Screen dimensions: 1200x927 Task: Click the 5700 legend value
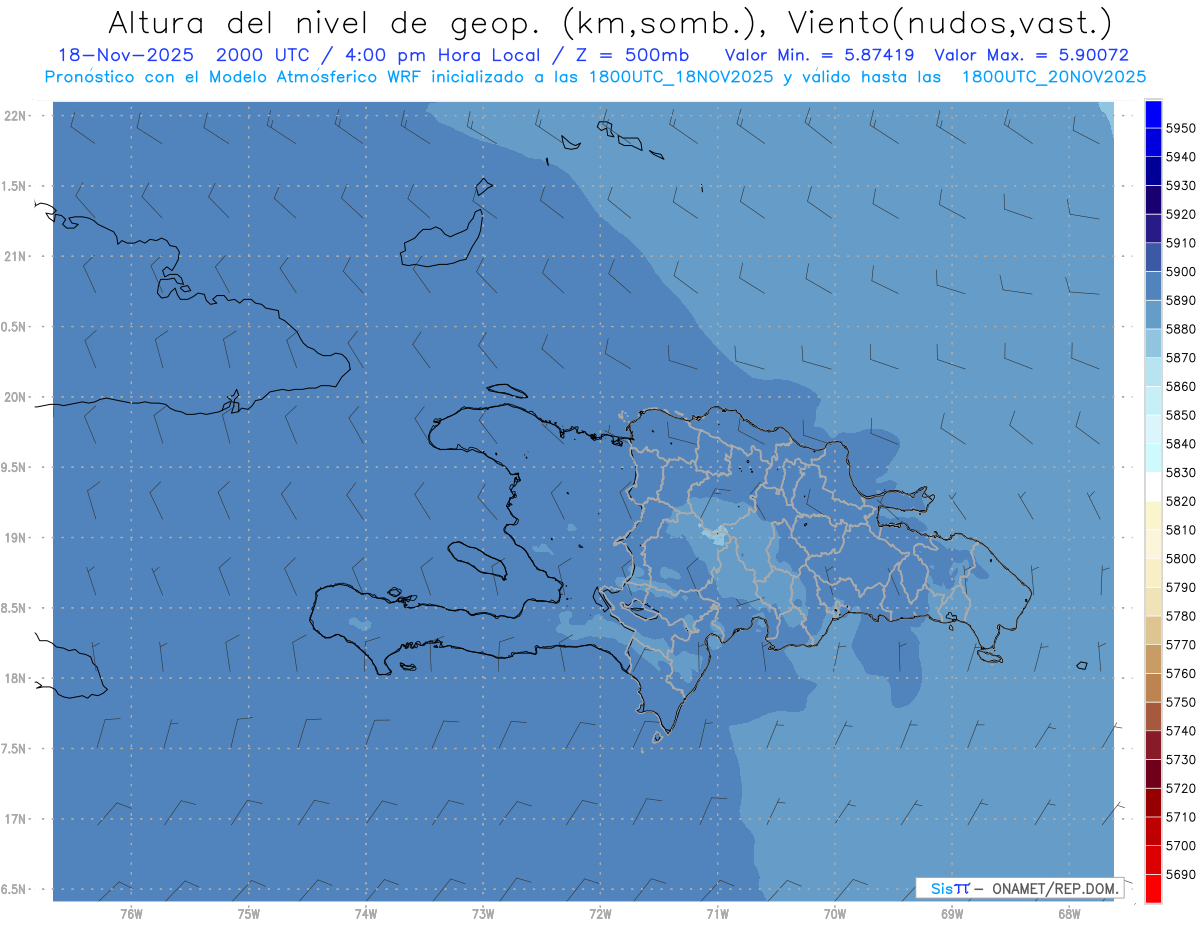(1180, 845)
